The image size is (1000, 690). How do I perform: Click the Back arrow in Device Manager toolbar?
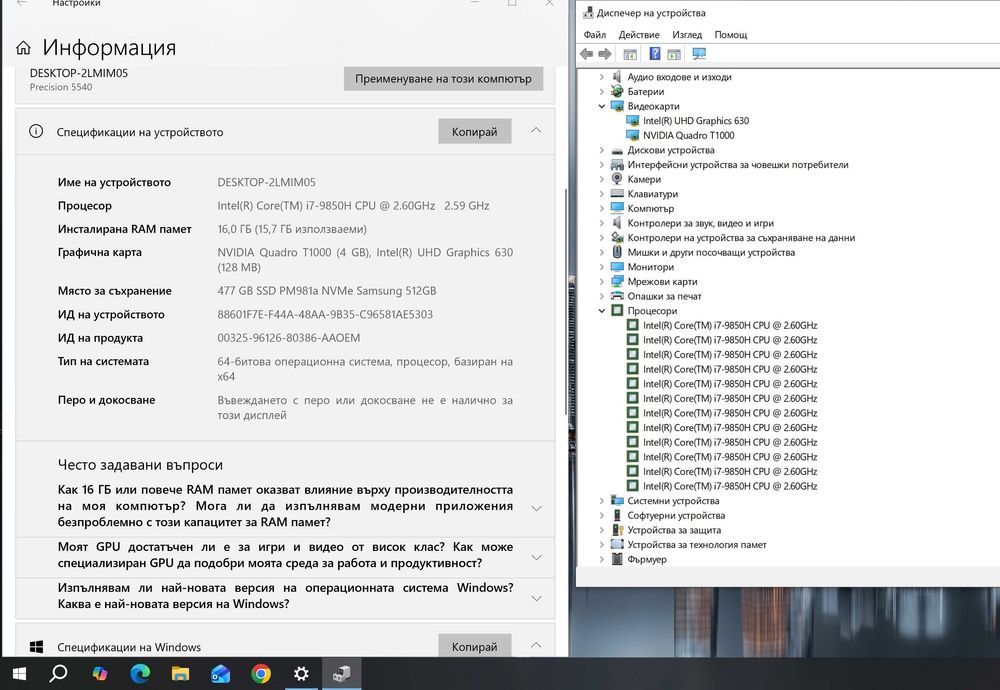click(586, 54)
